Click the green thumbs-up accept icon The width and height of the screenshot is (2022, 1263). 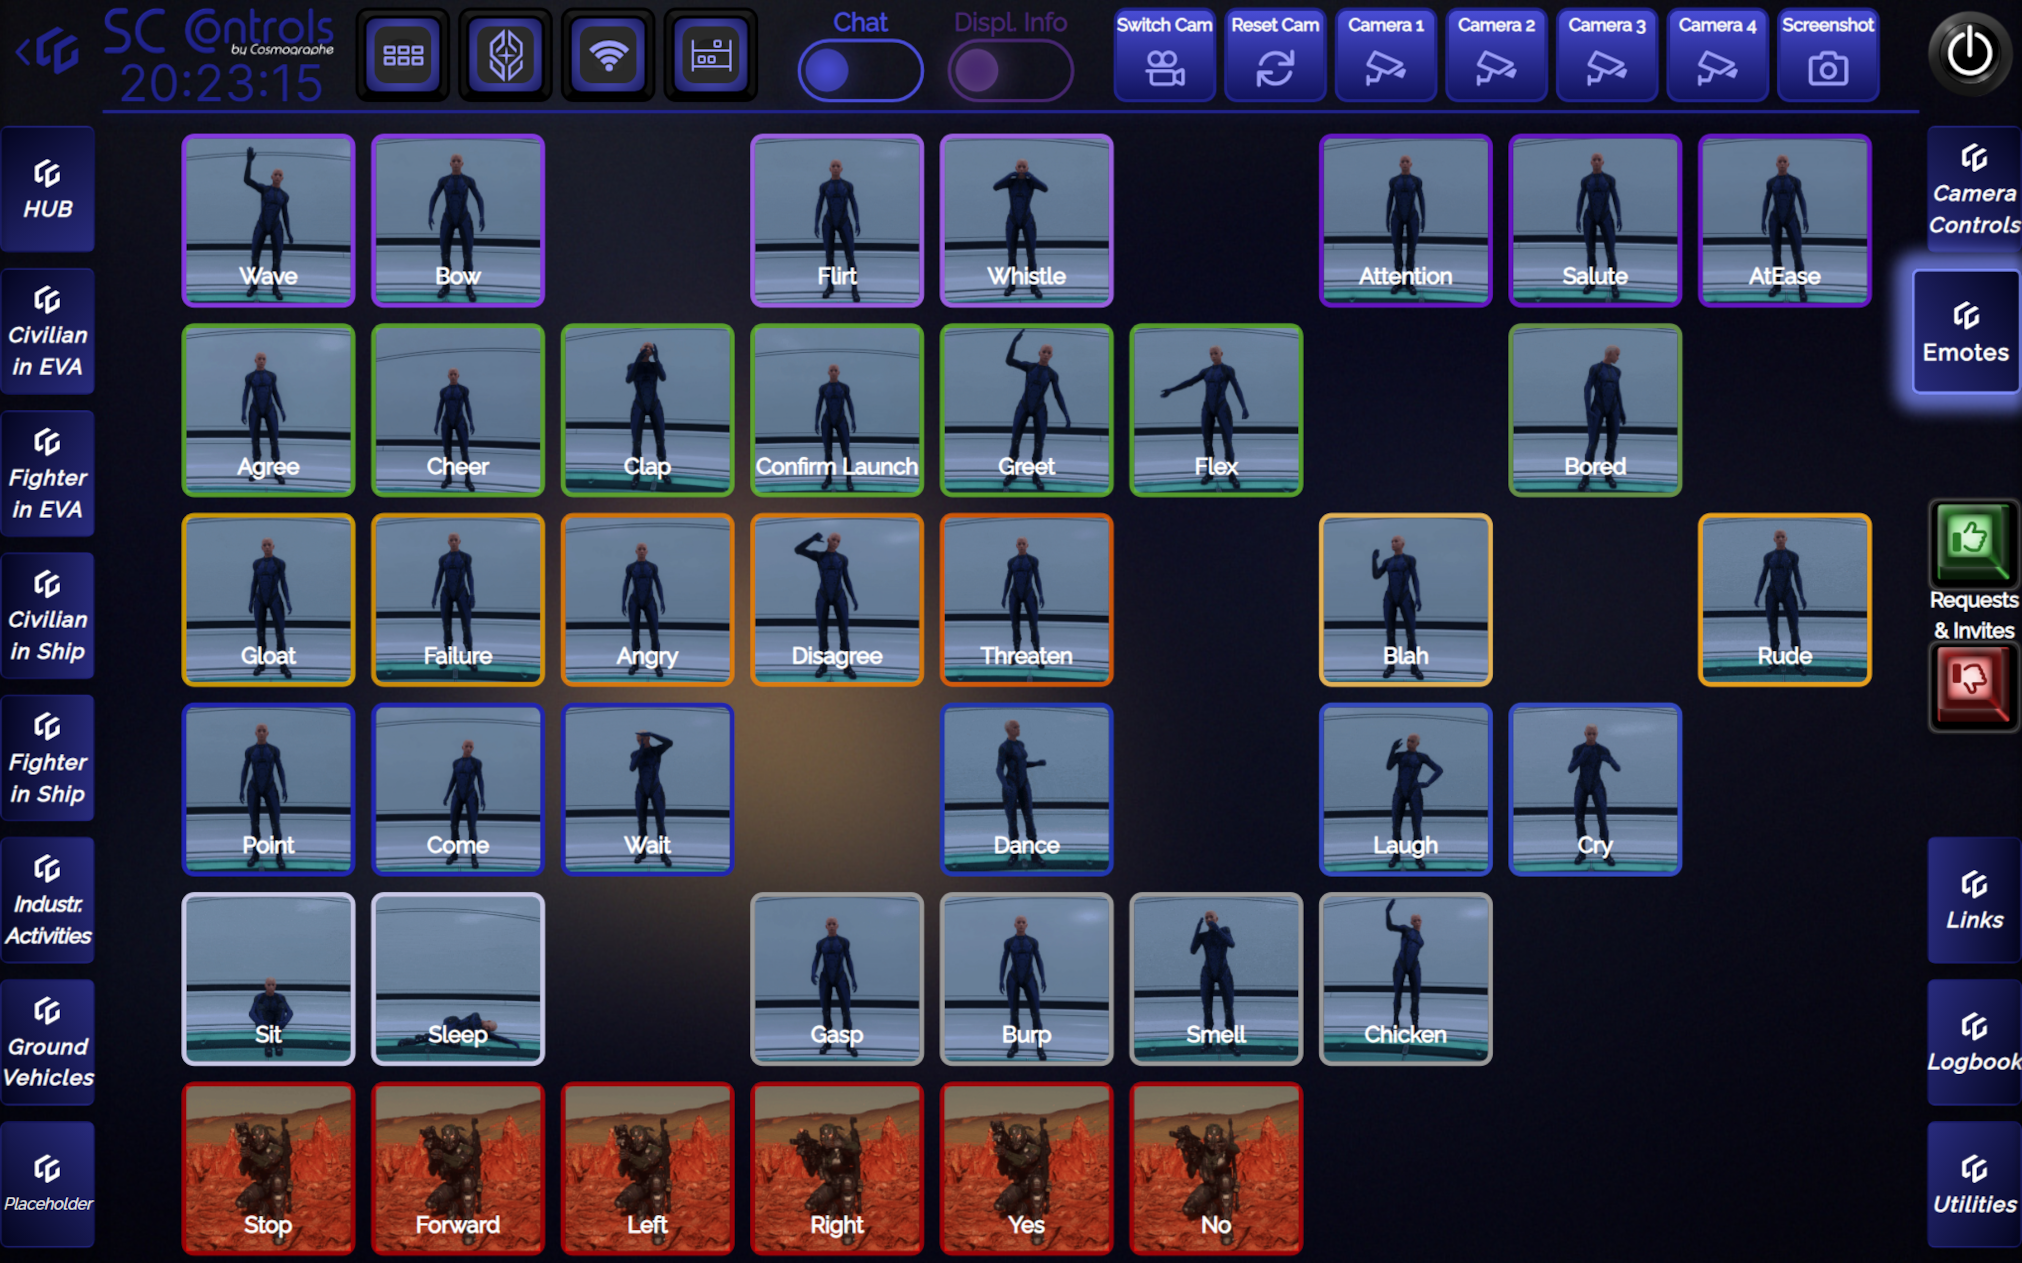pyautogui.click(x=1973, y=542)
